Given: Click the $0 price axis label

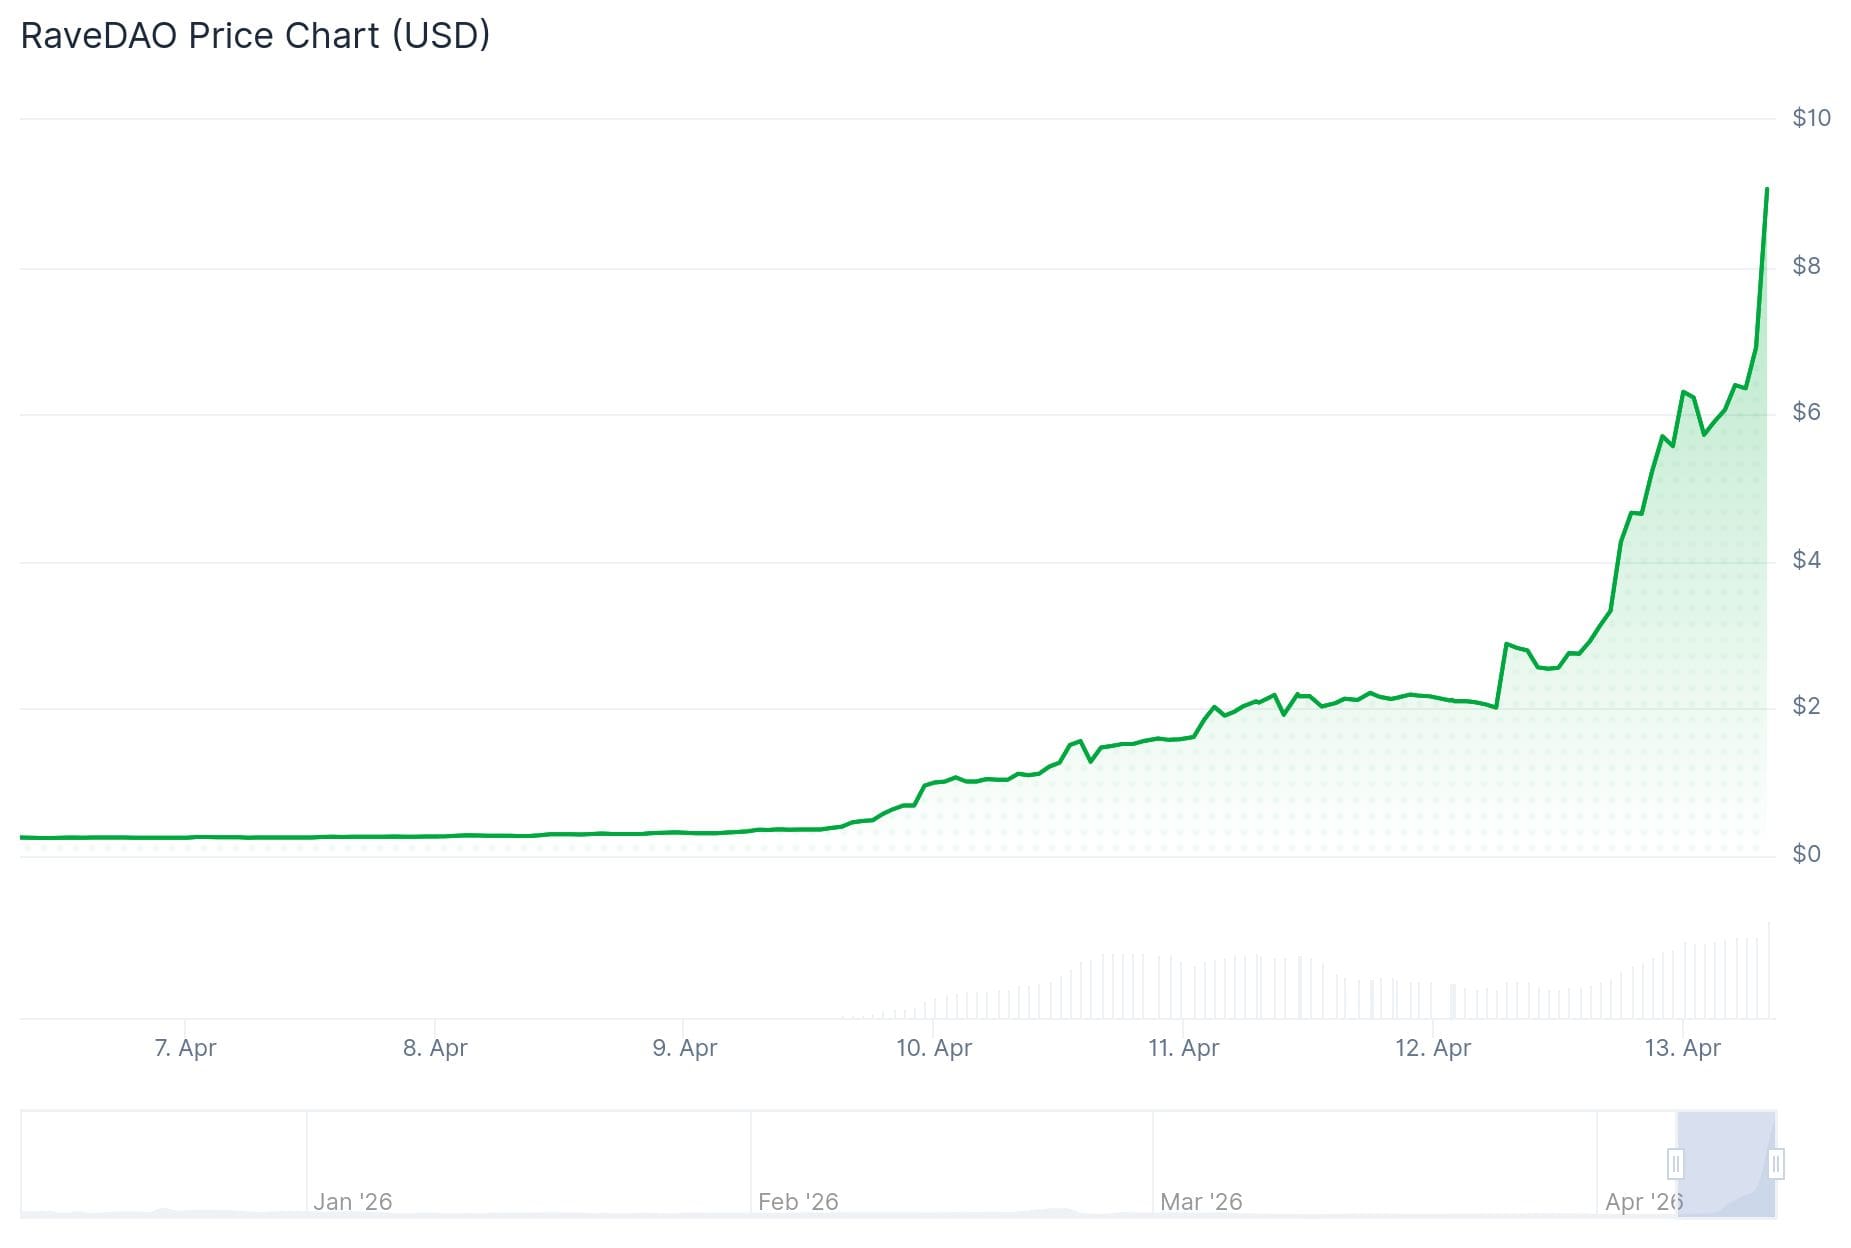Looking at the screenshot, I should pyautogui.click(x=1805, y=854).
